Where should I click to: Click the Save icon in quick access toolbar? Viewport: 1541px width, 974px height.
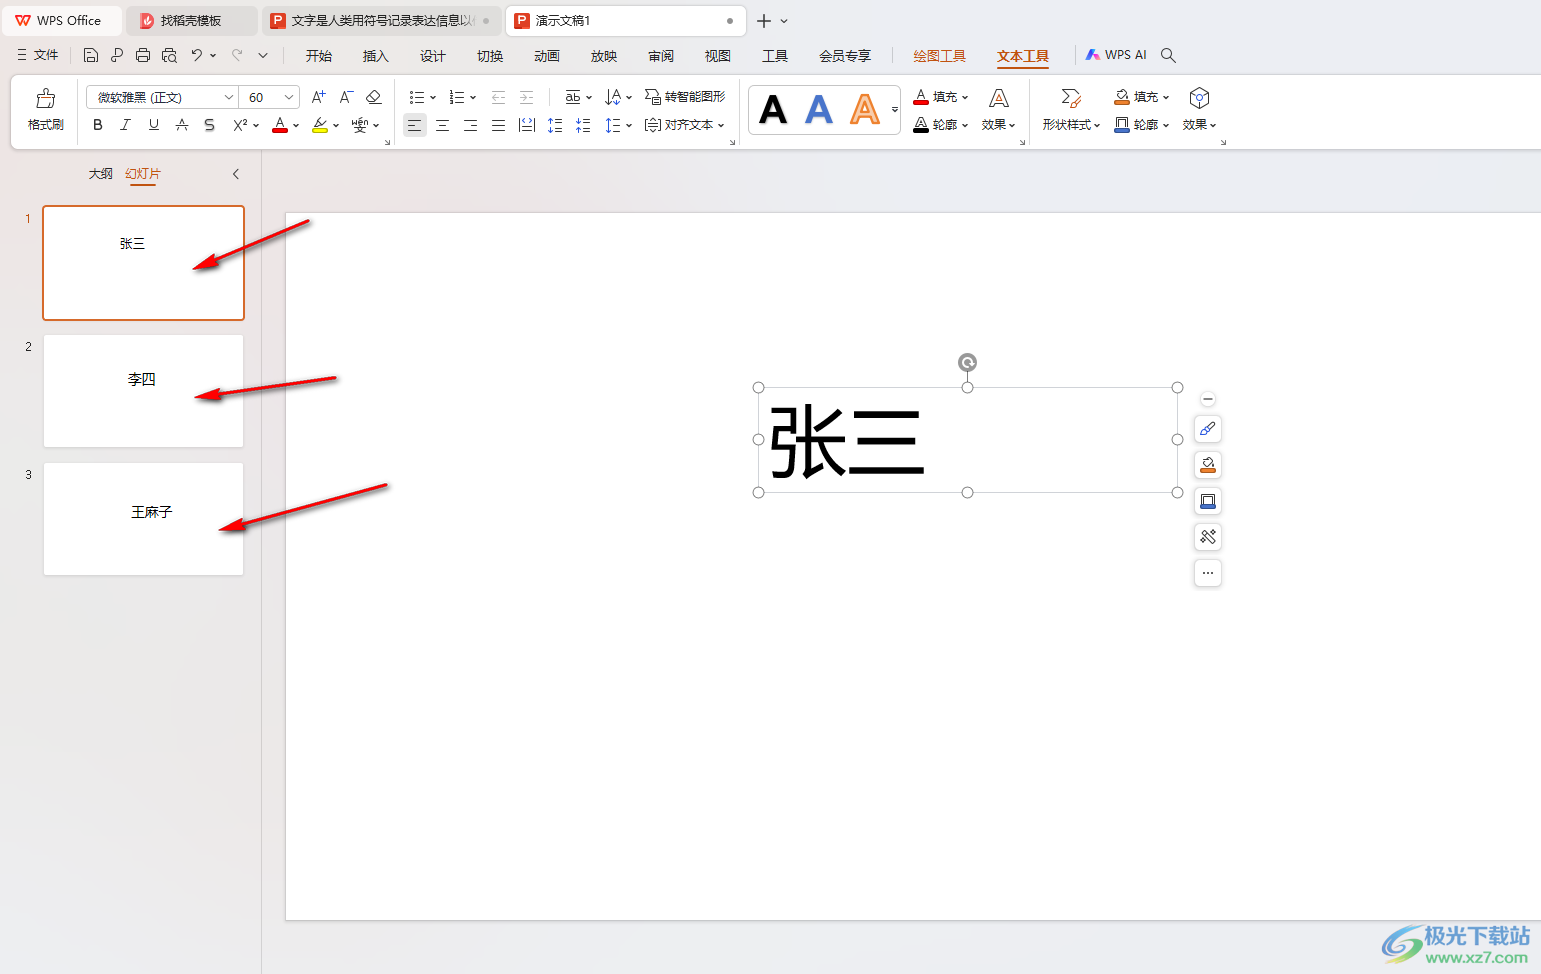(x=91, y=56)
